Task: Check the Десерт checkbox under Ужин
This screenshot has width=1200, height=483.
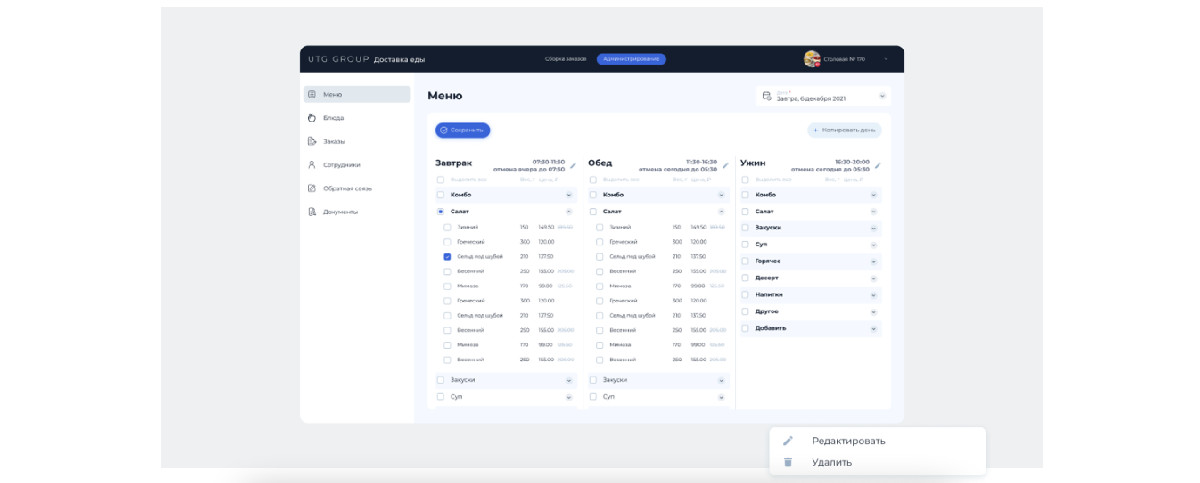Action: tap(745, 278)
